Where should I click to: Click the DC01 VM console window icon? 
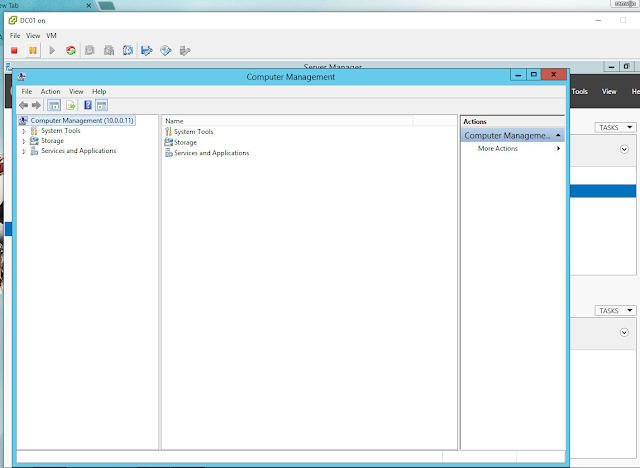(13, 20)
